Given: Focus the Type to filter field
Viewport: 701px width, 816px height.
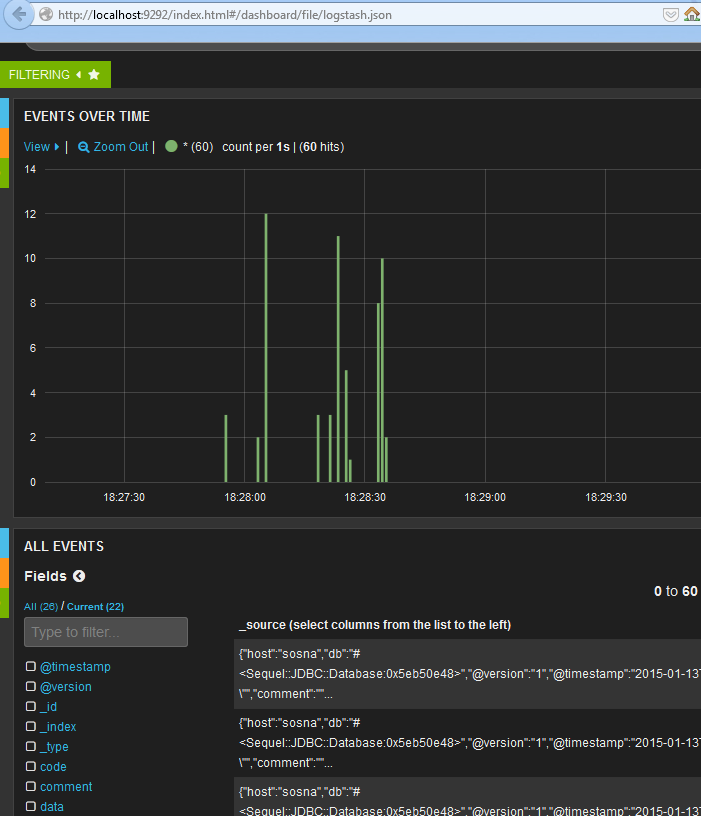Looking at the screenshot, I should coord(106,632).
